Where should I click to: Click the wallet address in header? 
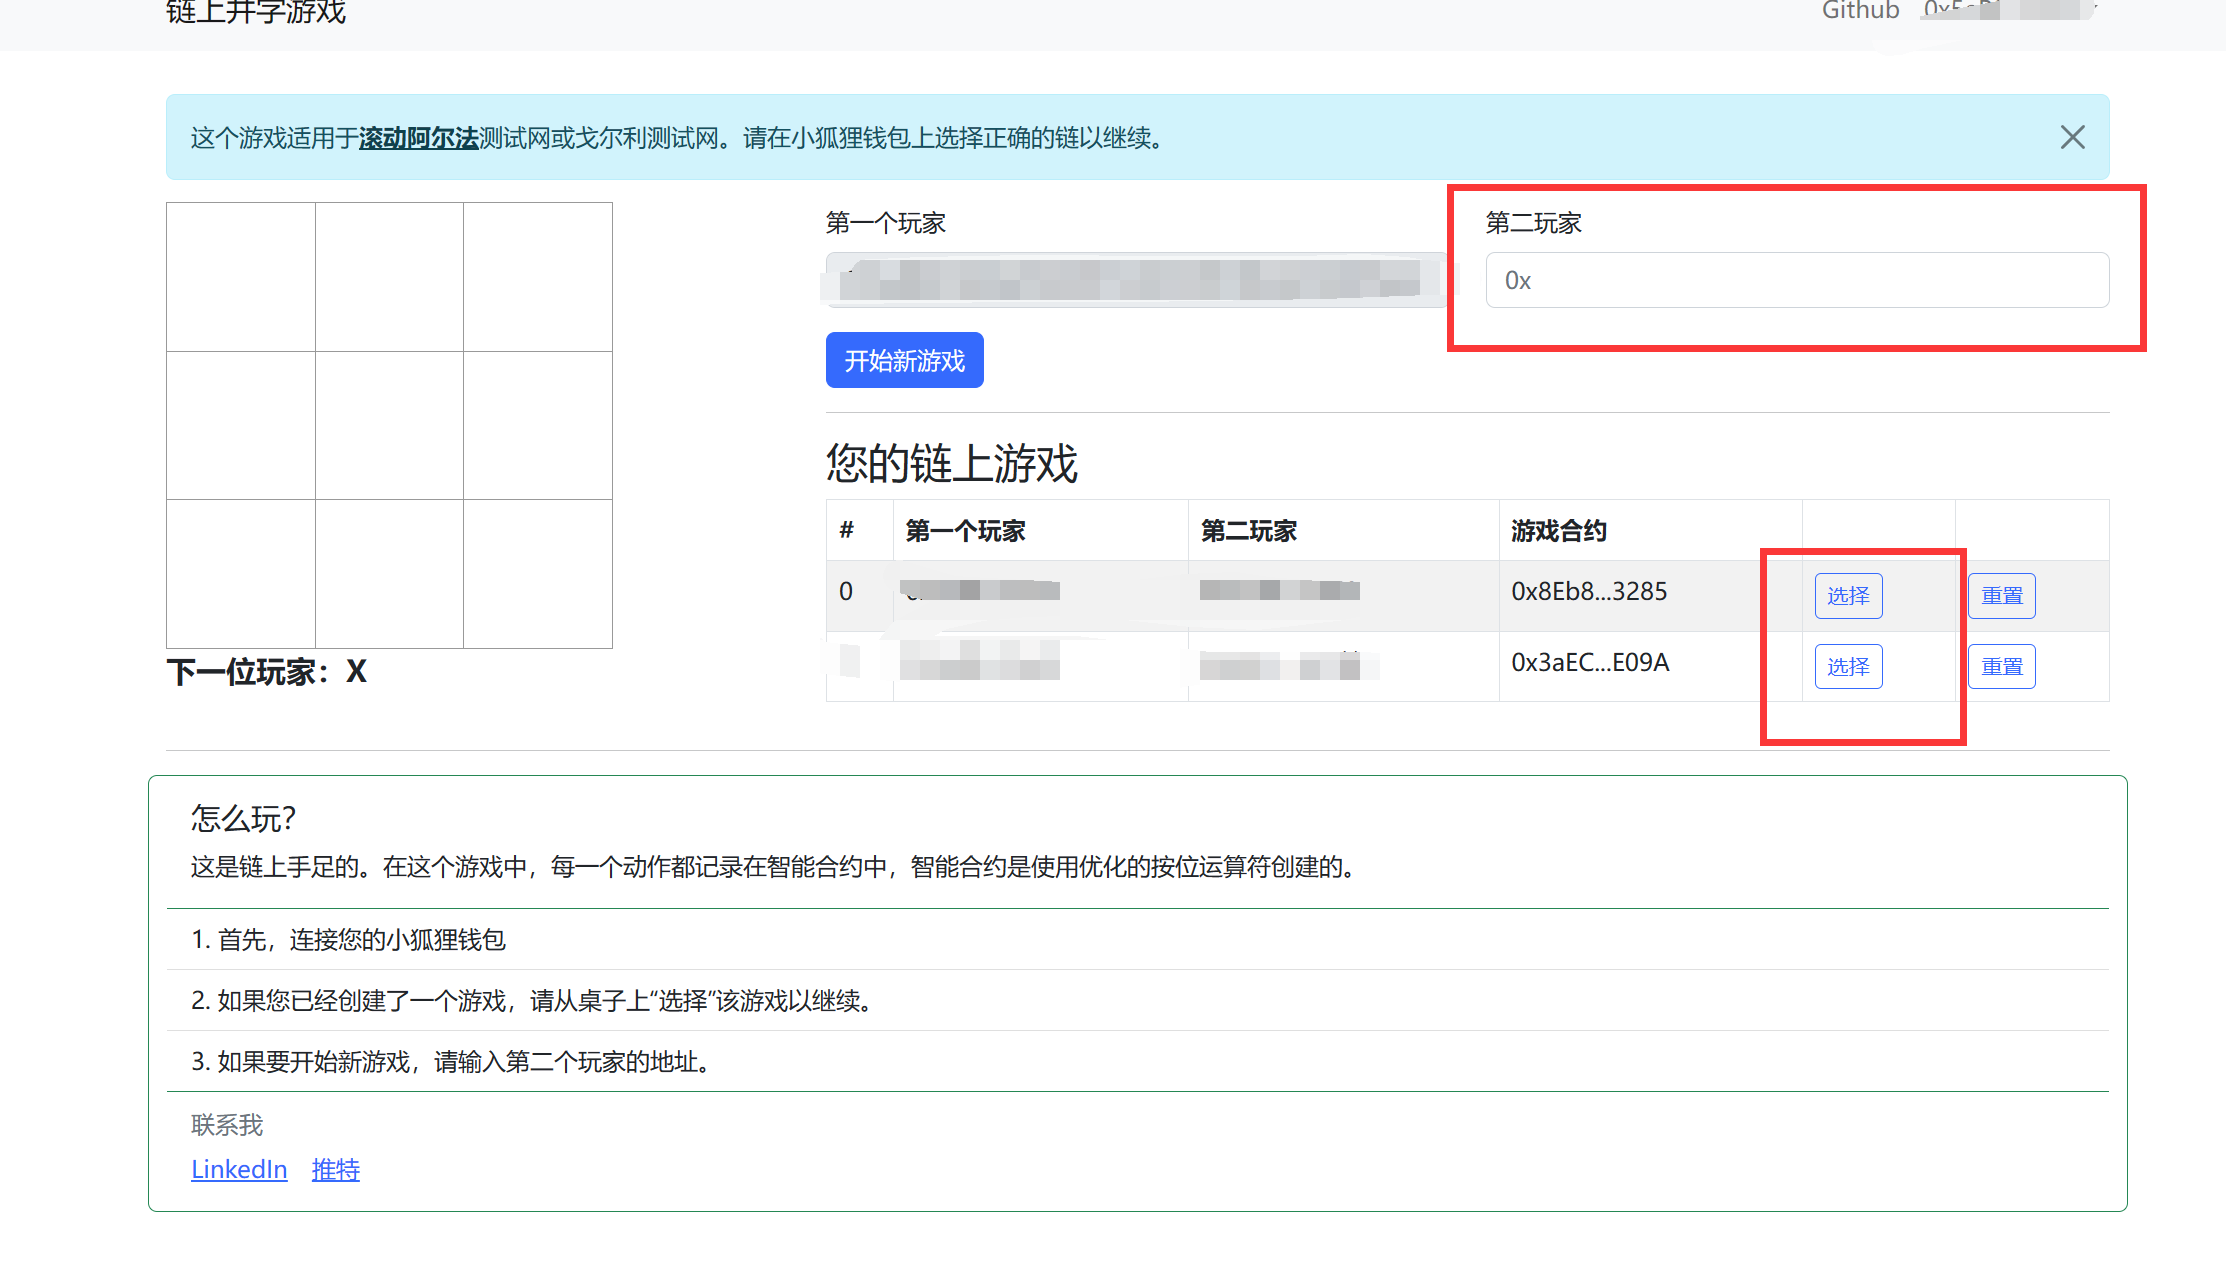2008,11
